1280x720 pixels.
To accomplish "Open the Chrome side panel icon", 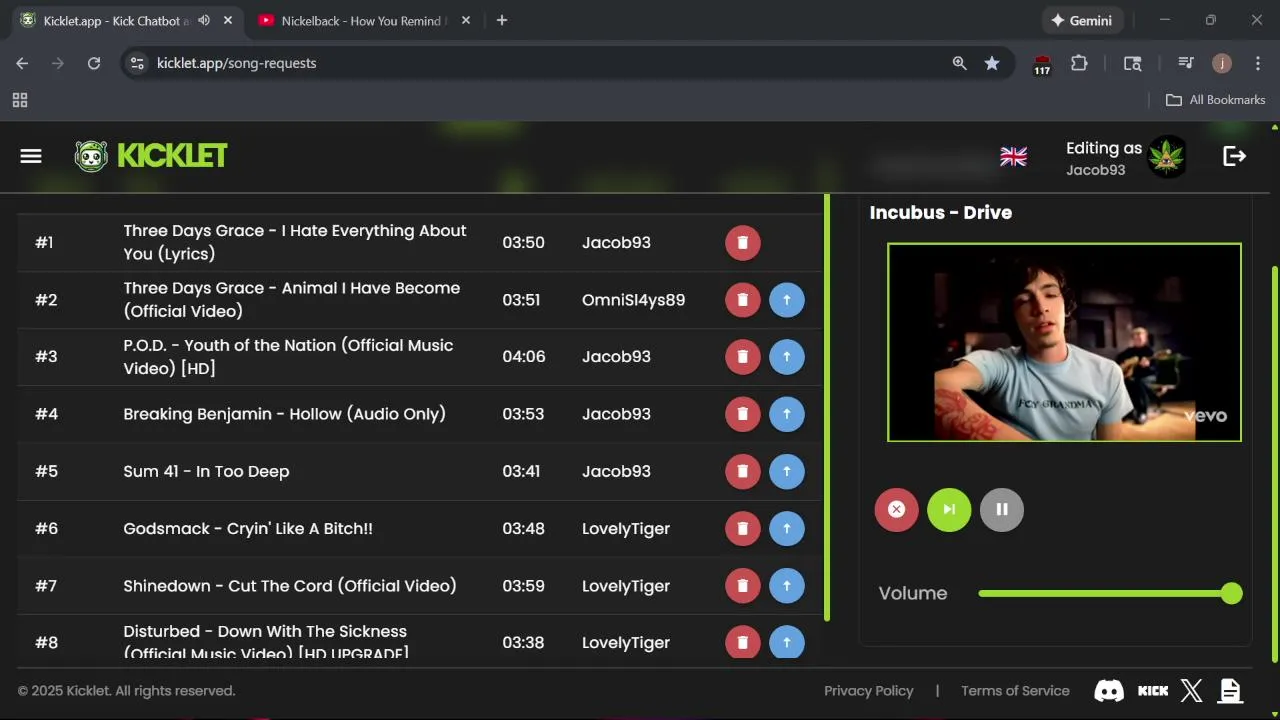I will point(1133,63).
